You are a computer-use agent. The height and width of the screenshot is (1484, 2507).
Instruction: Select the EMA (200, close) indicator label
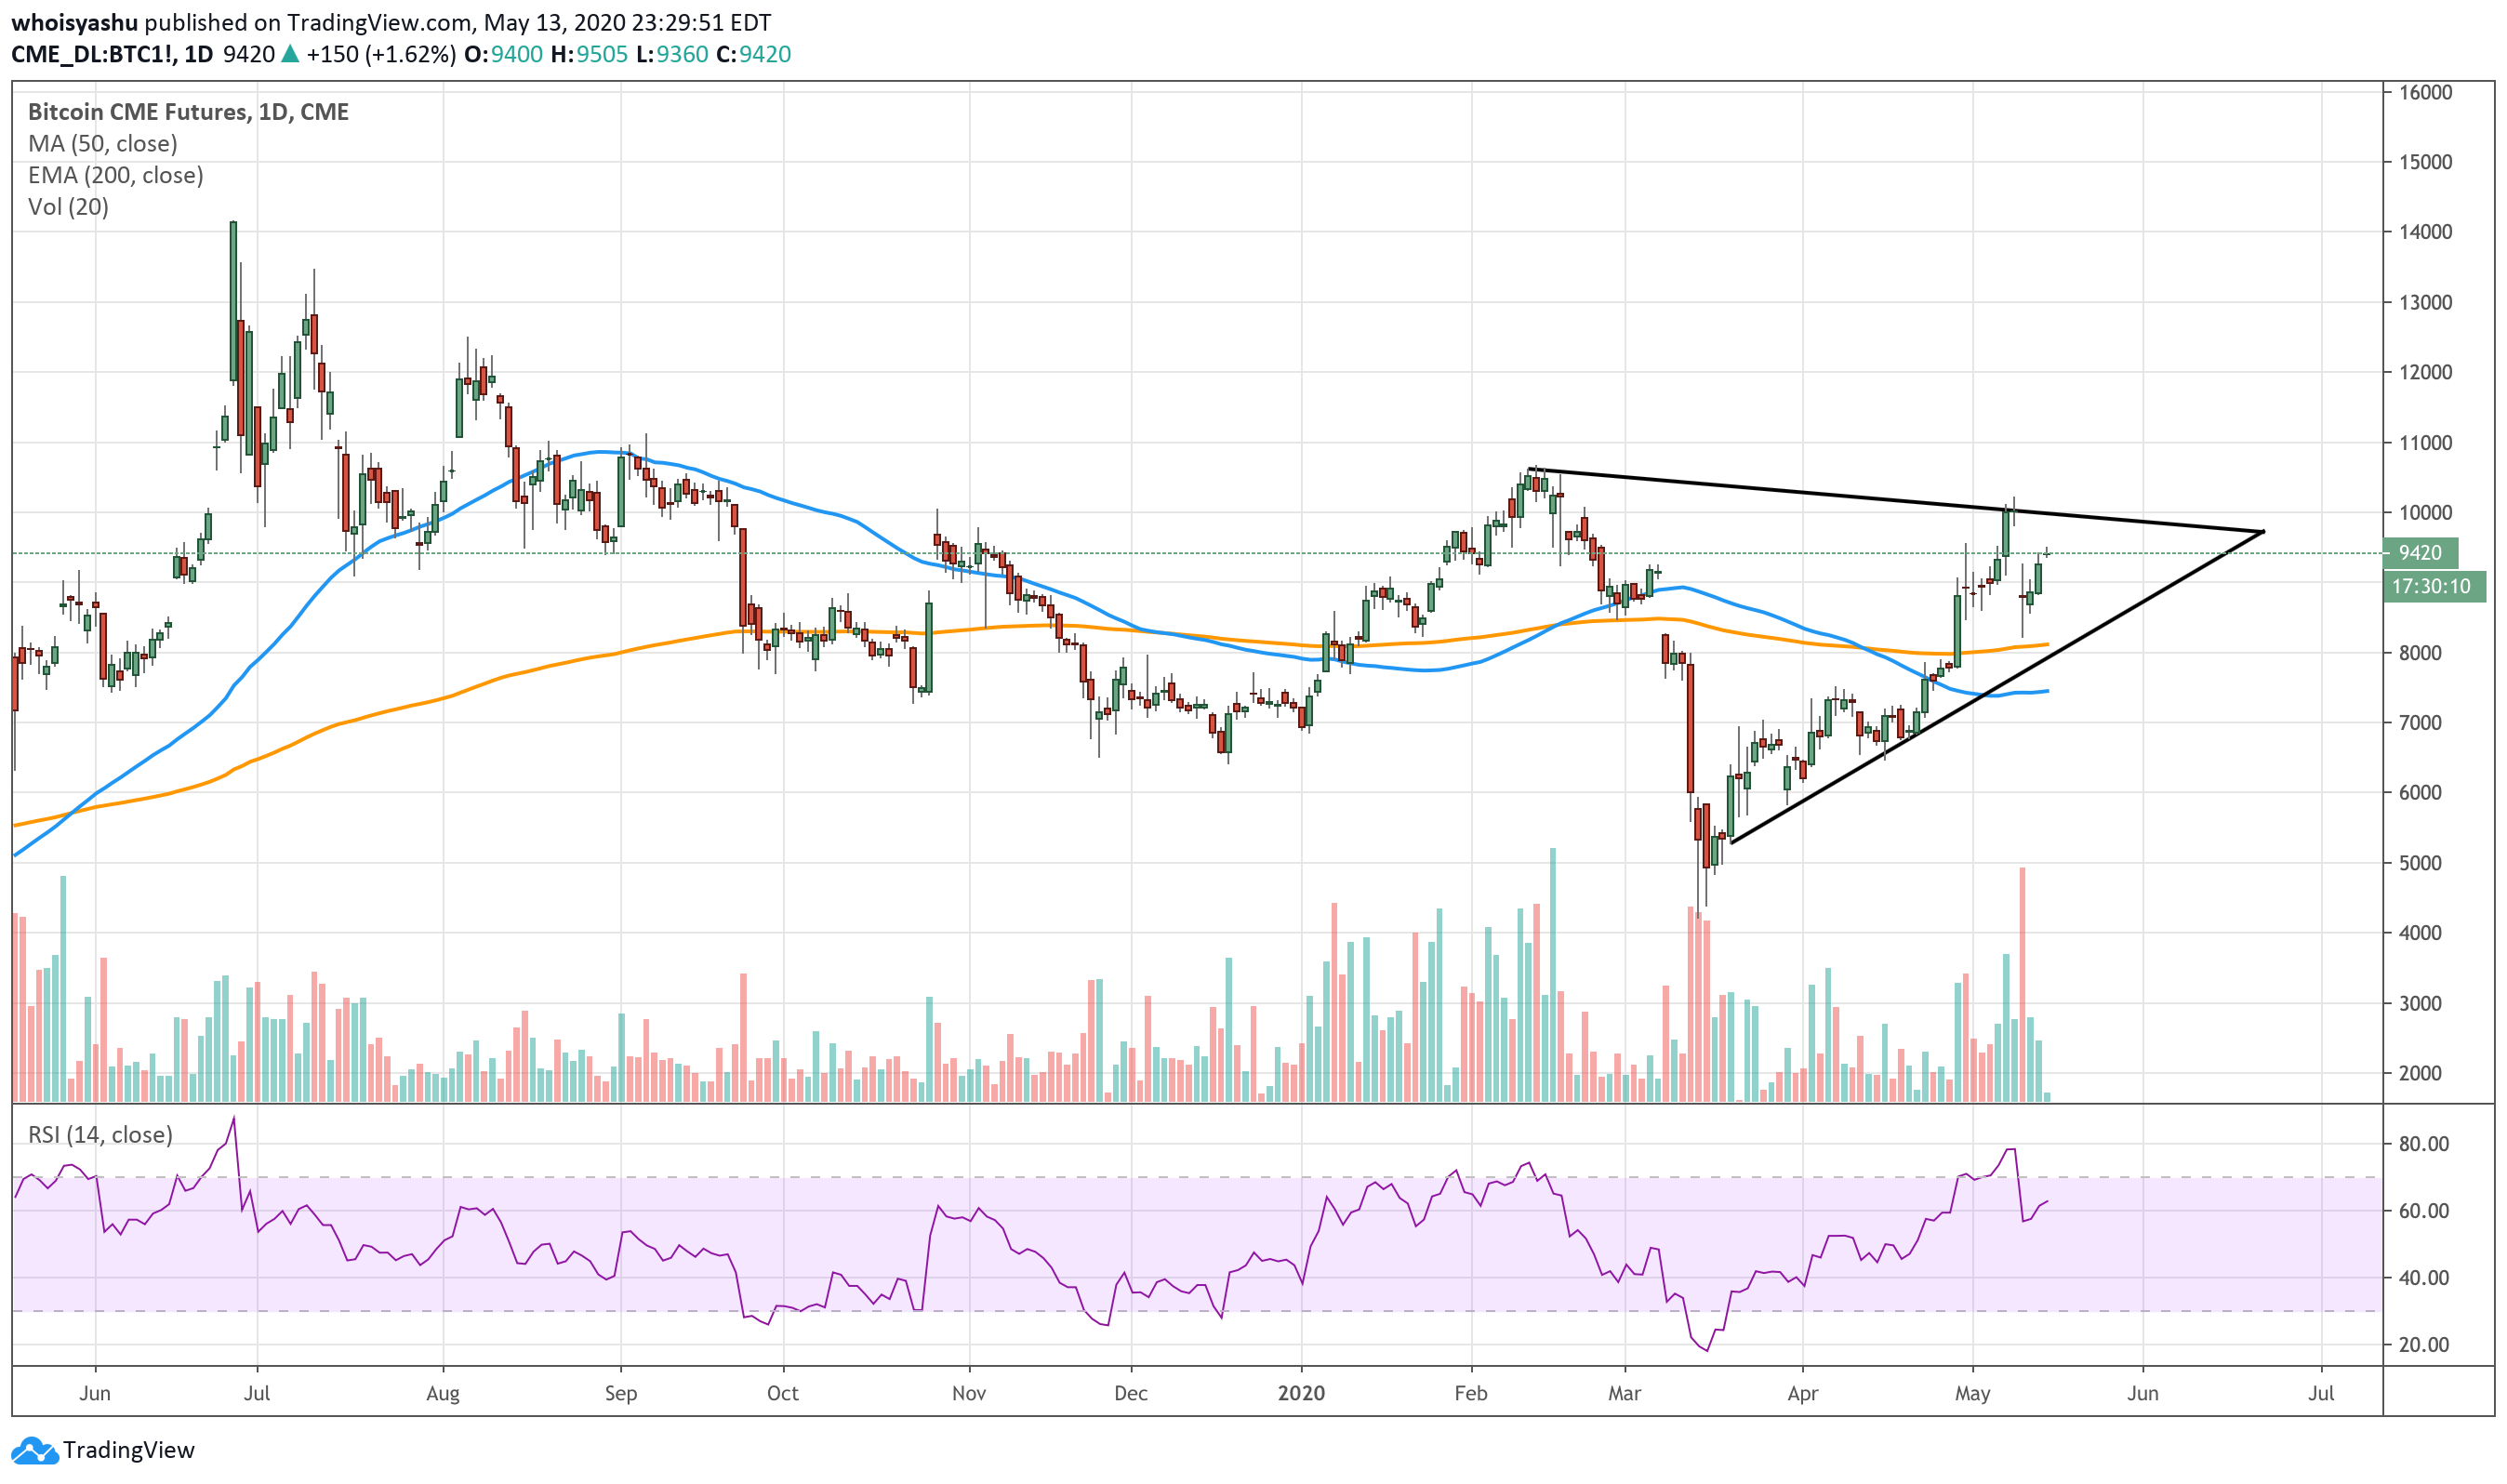pyautogui.click(x=115, y=175)
